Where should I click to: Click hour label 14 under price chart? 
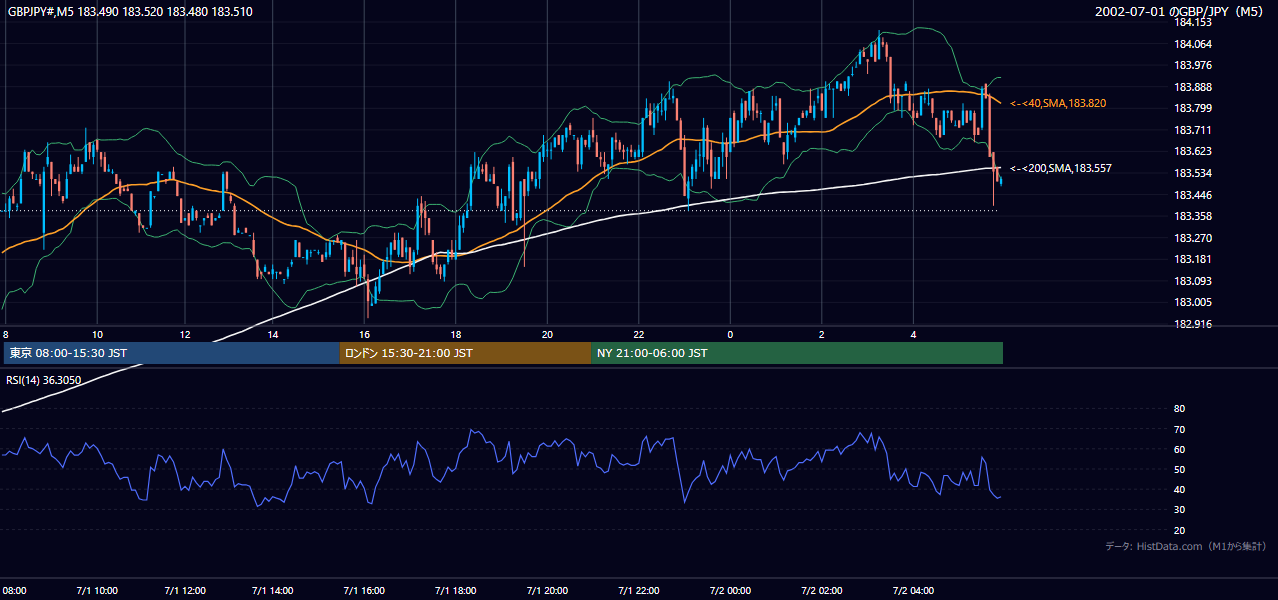(x=273, y=334)
